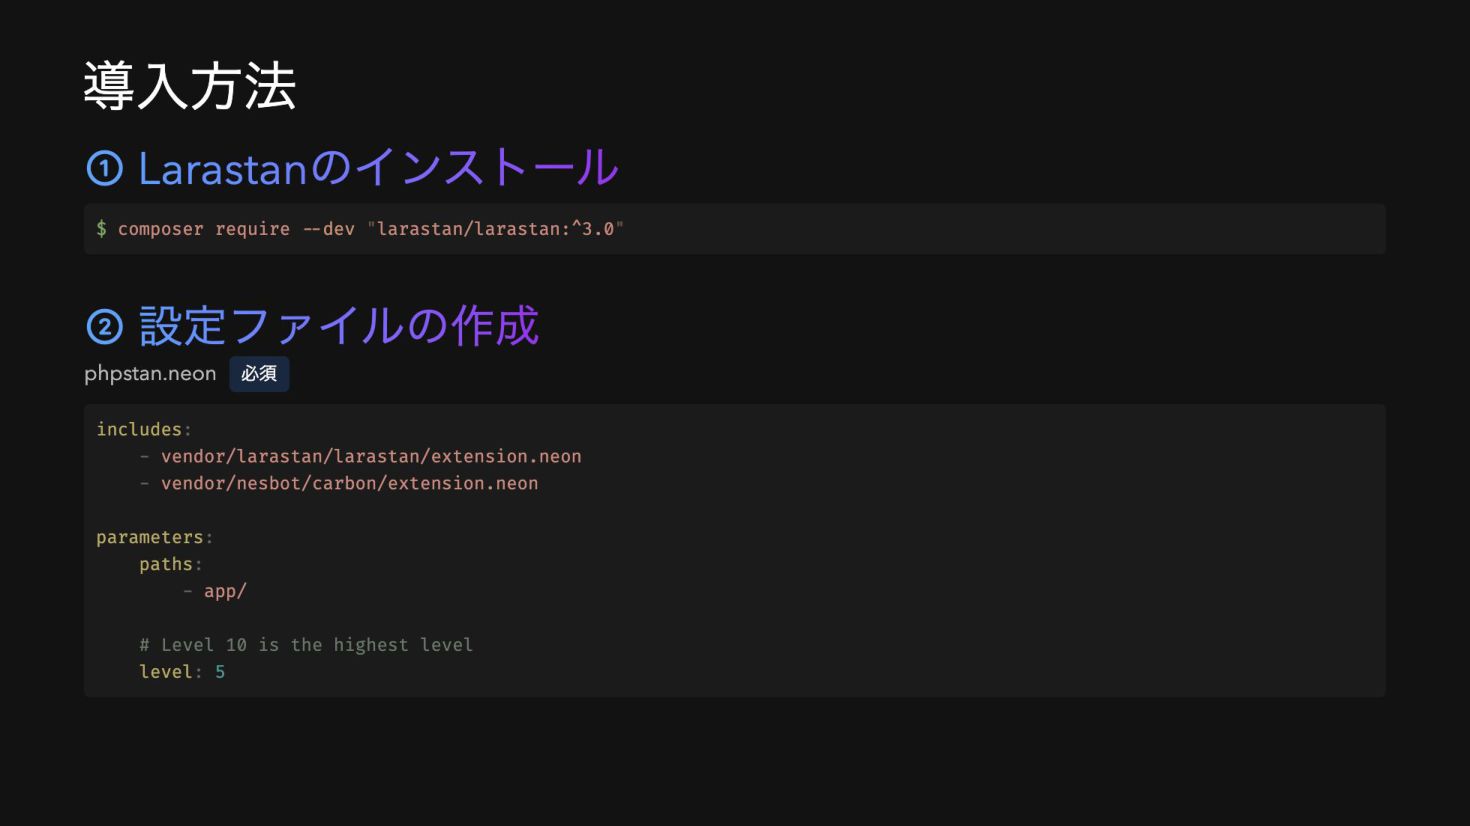1470x826 pixels.
Task: Click the "larastan/larastan:^3.0" package string
Action: point(495,229)
